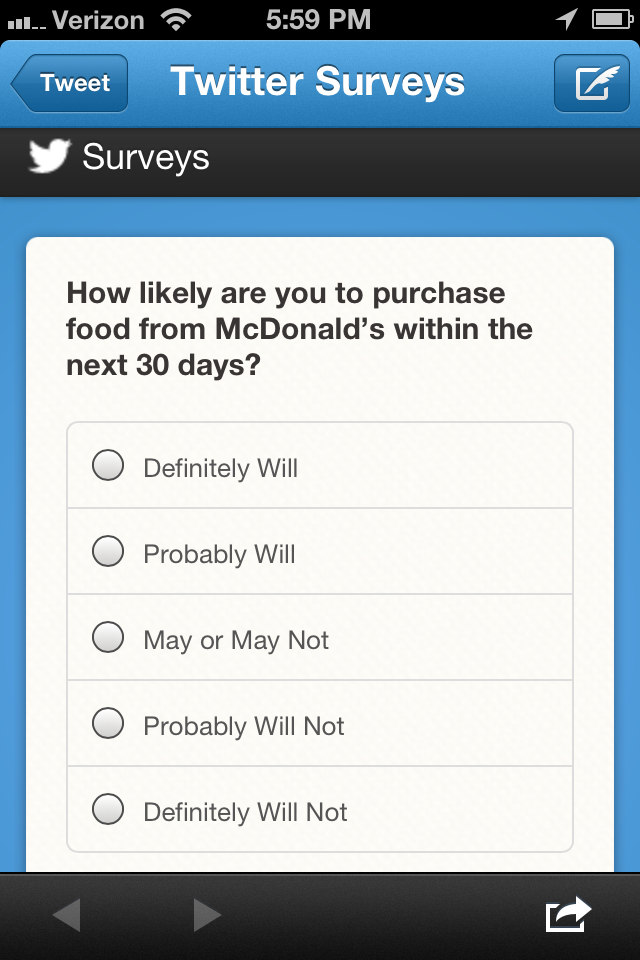Open the share sheet icon
The width and height of the screenshot is (640, 960).
pyautogui.click(x=566, y=913)
